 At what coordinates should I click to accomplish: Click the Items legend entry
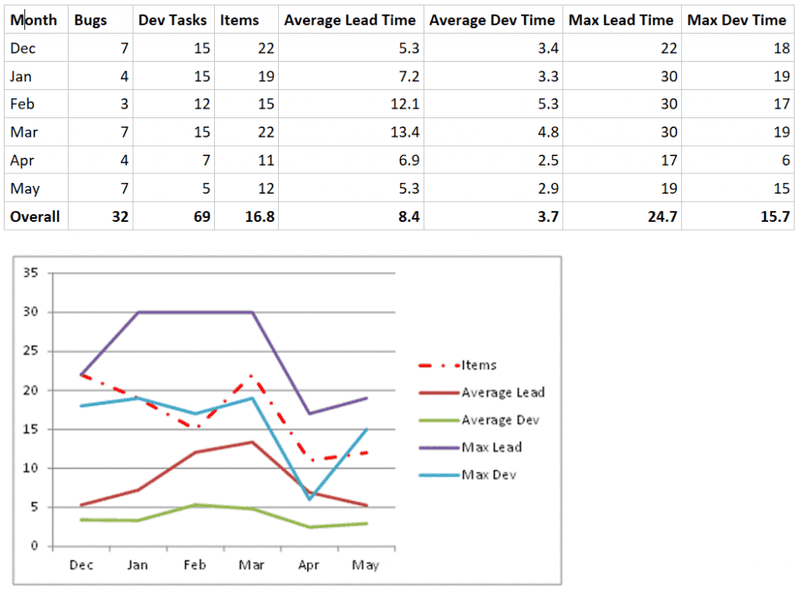pyautogui.click(x=458, y=365)
